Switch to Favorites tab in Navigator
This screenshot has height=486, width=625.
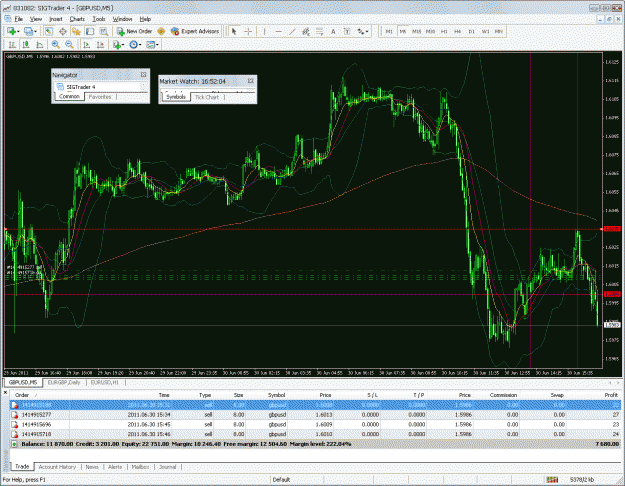tap(100, 97)
